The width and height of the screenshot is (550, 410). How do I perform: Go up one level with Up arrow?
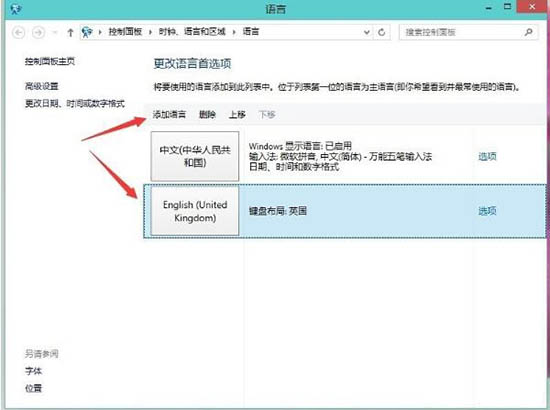[70, 33]
